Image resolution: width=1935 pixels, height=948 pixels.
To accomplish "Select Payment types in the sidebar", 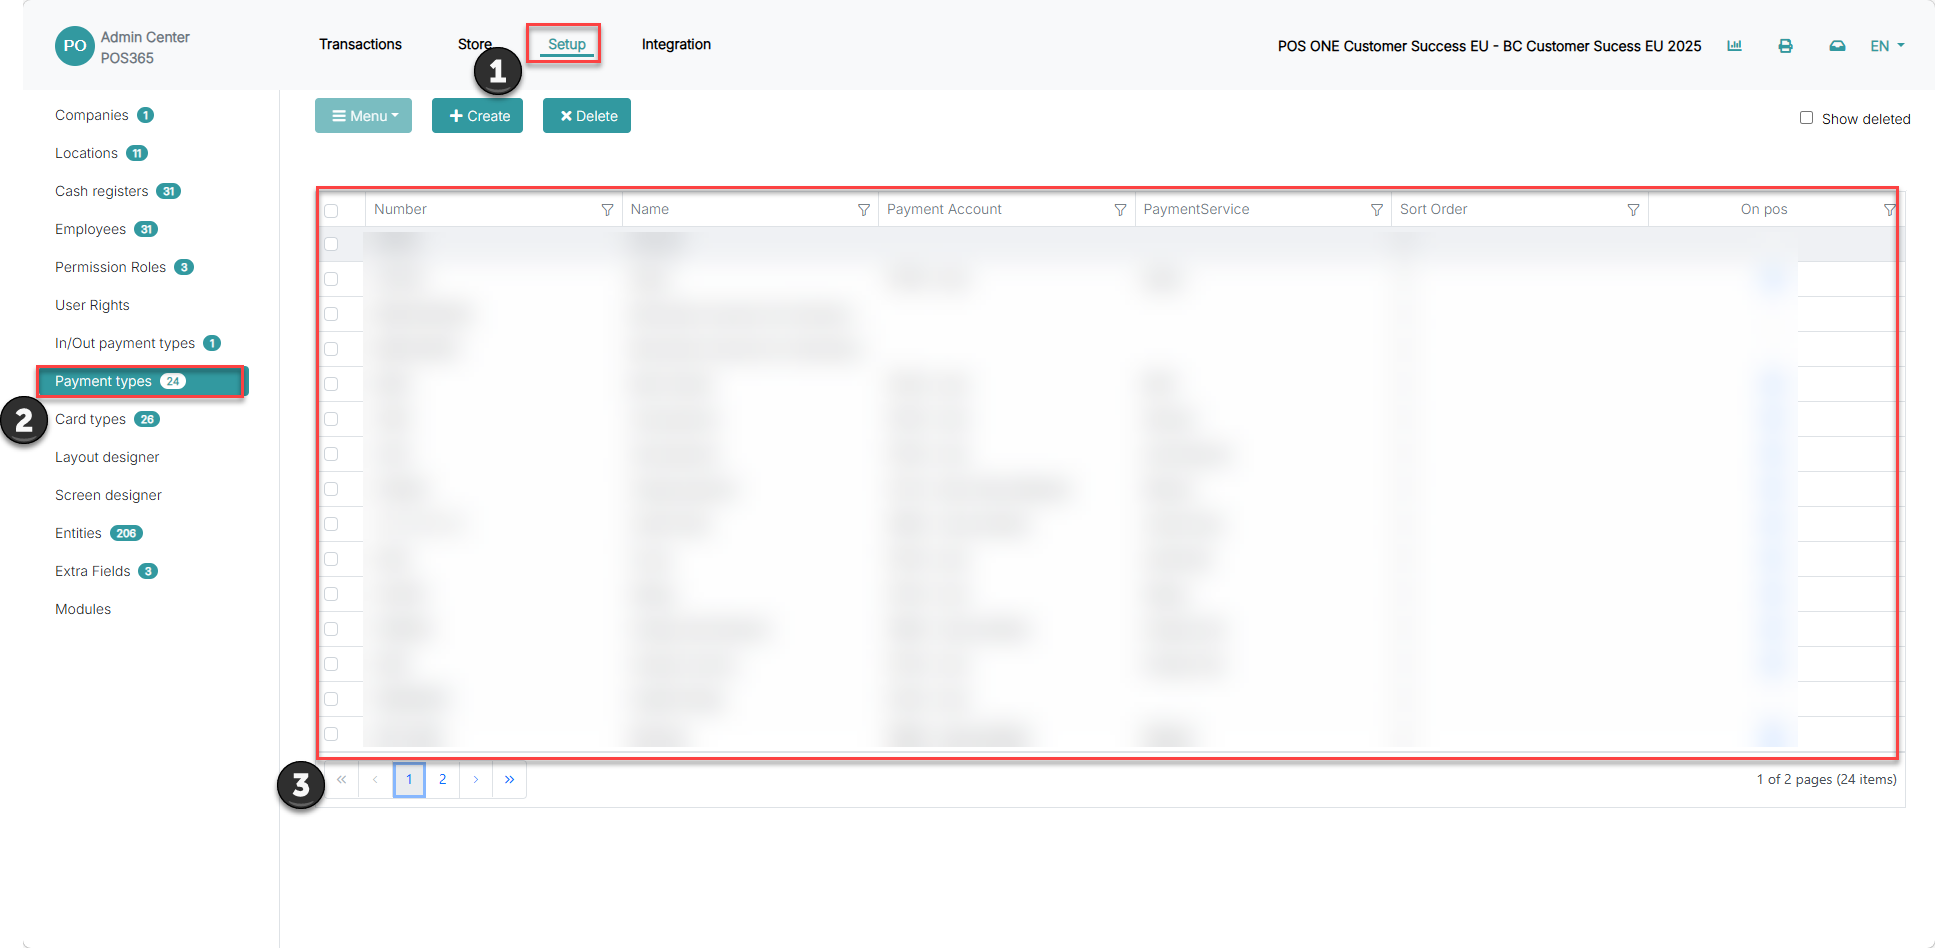I will point(141,381).
